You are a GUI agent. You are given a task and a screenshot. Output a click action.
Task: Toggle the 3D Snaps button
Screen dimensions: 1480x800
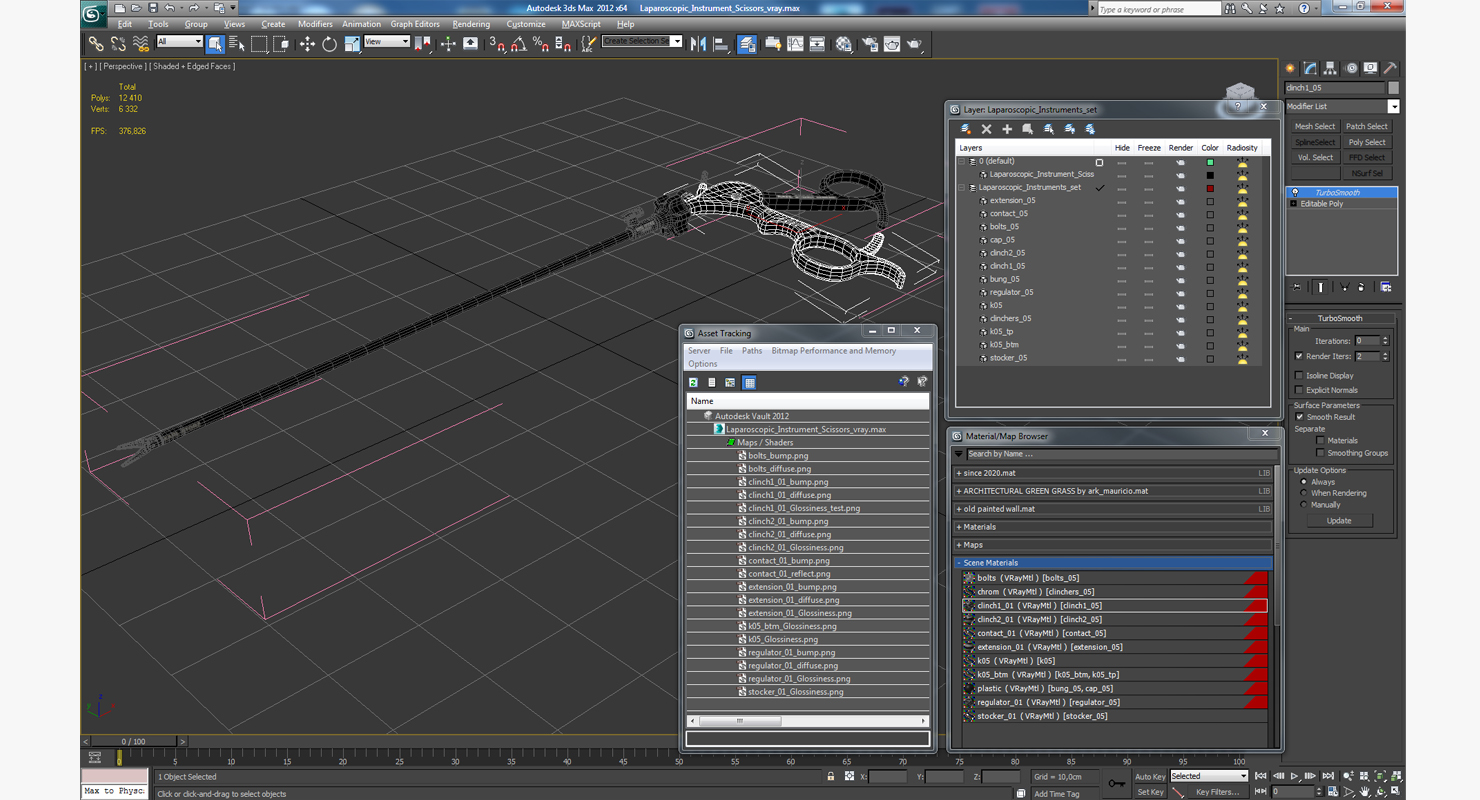(497, 44)
